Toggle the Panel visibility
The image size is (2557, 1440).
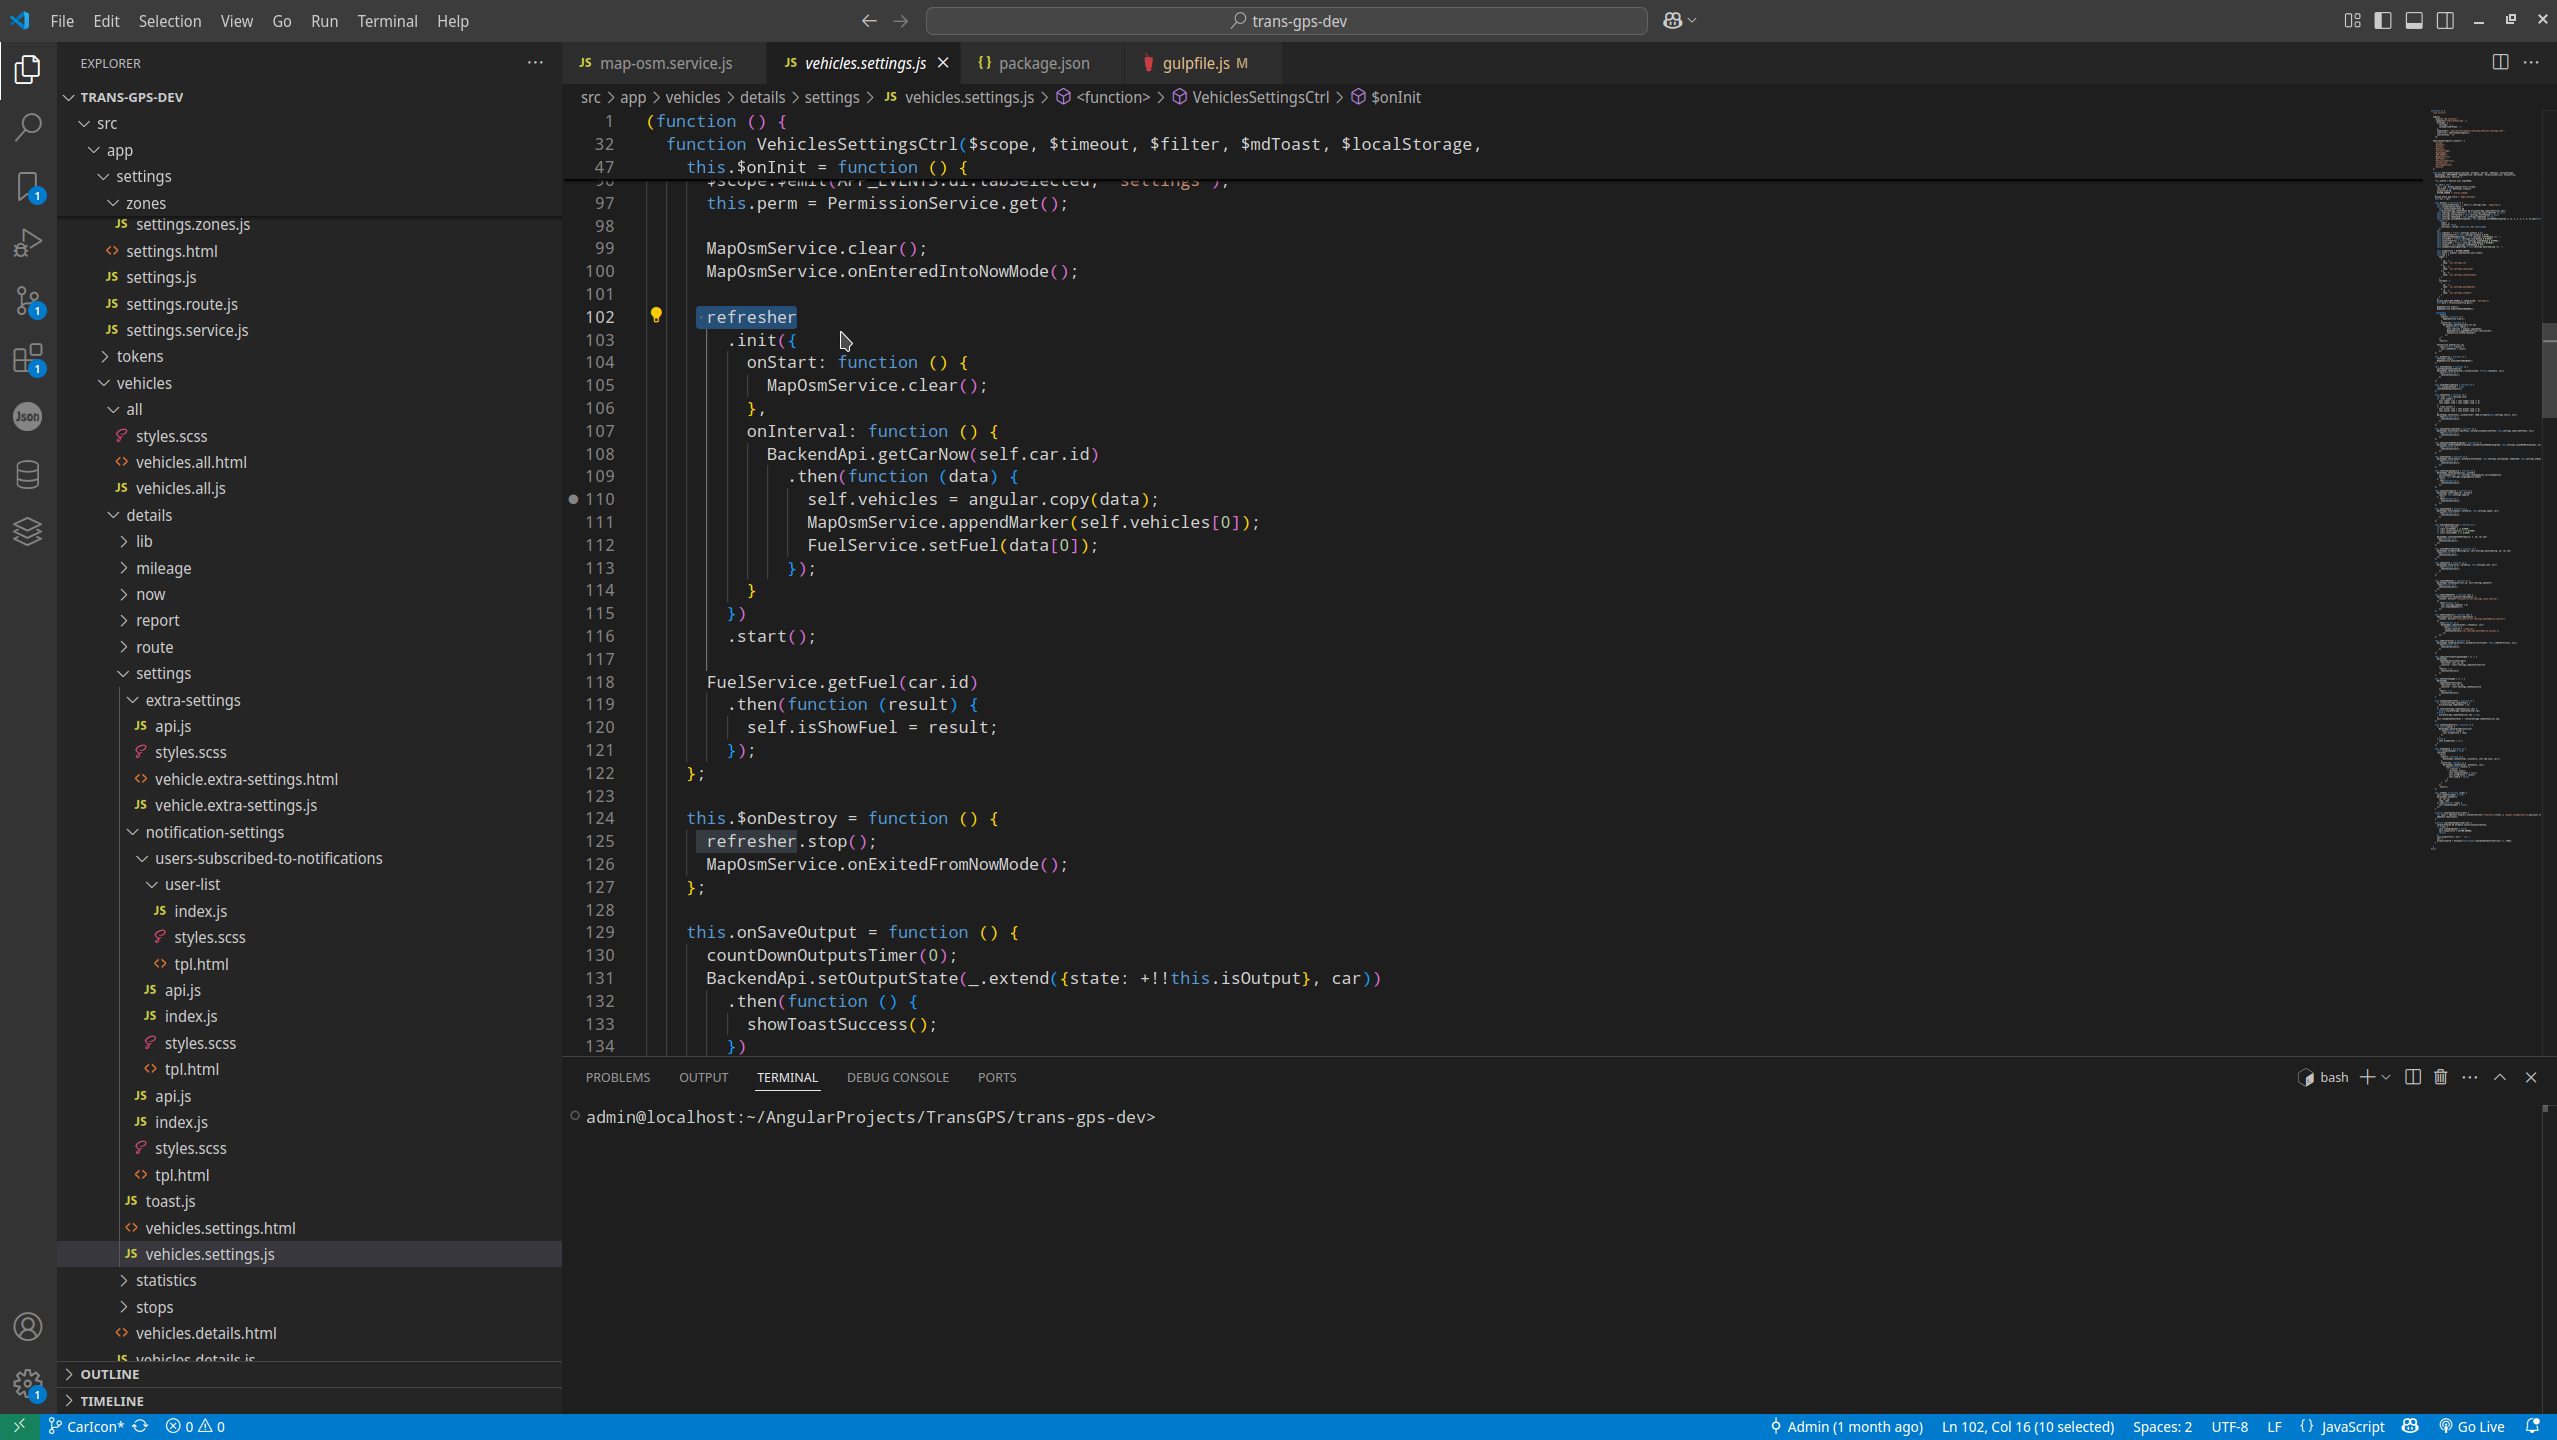[x=2416, y=20]
